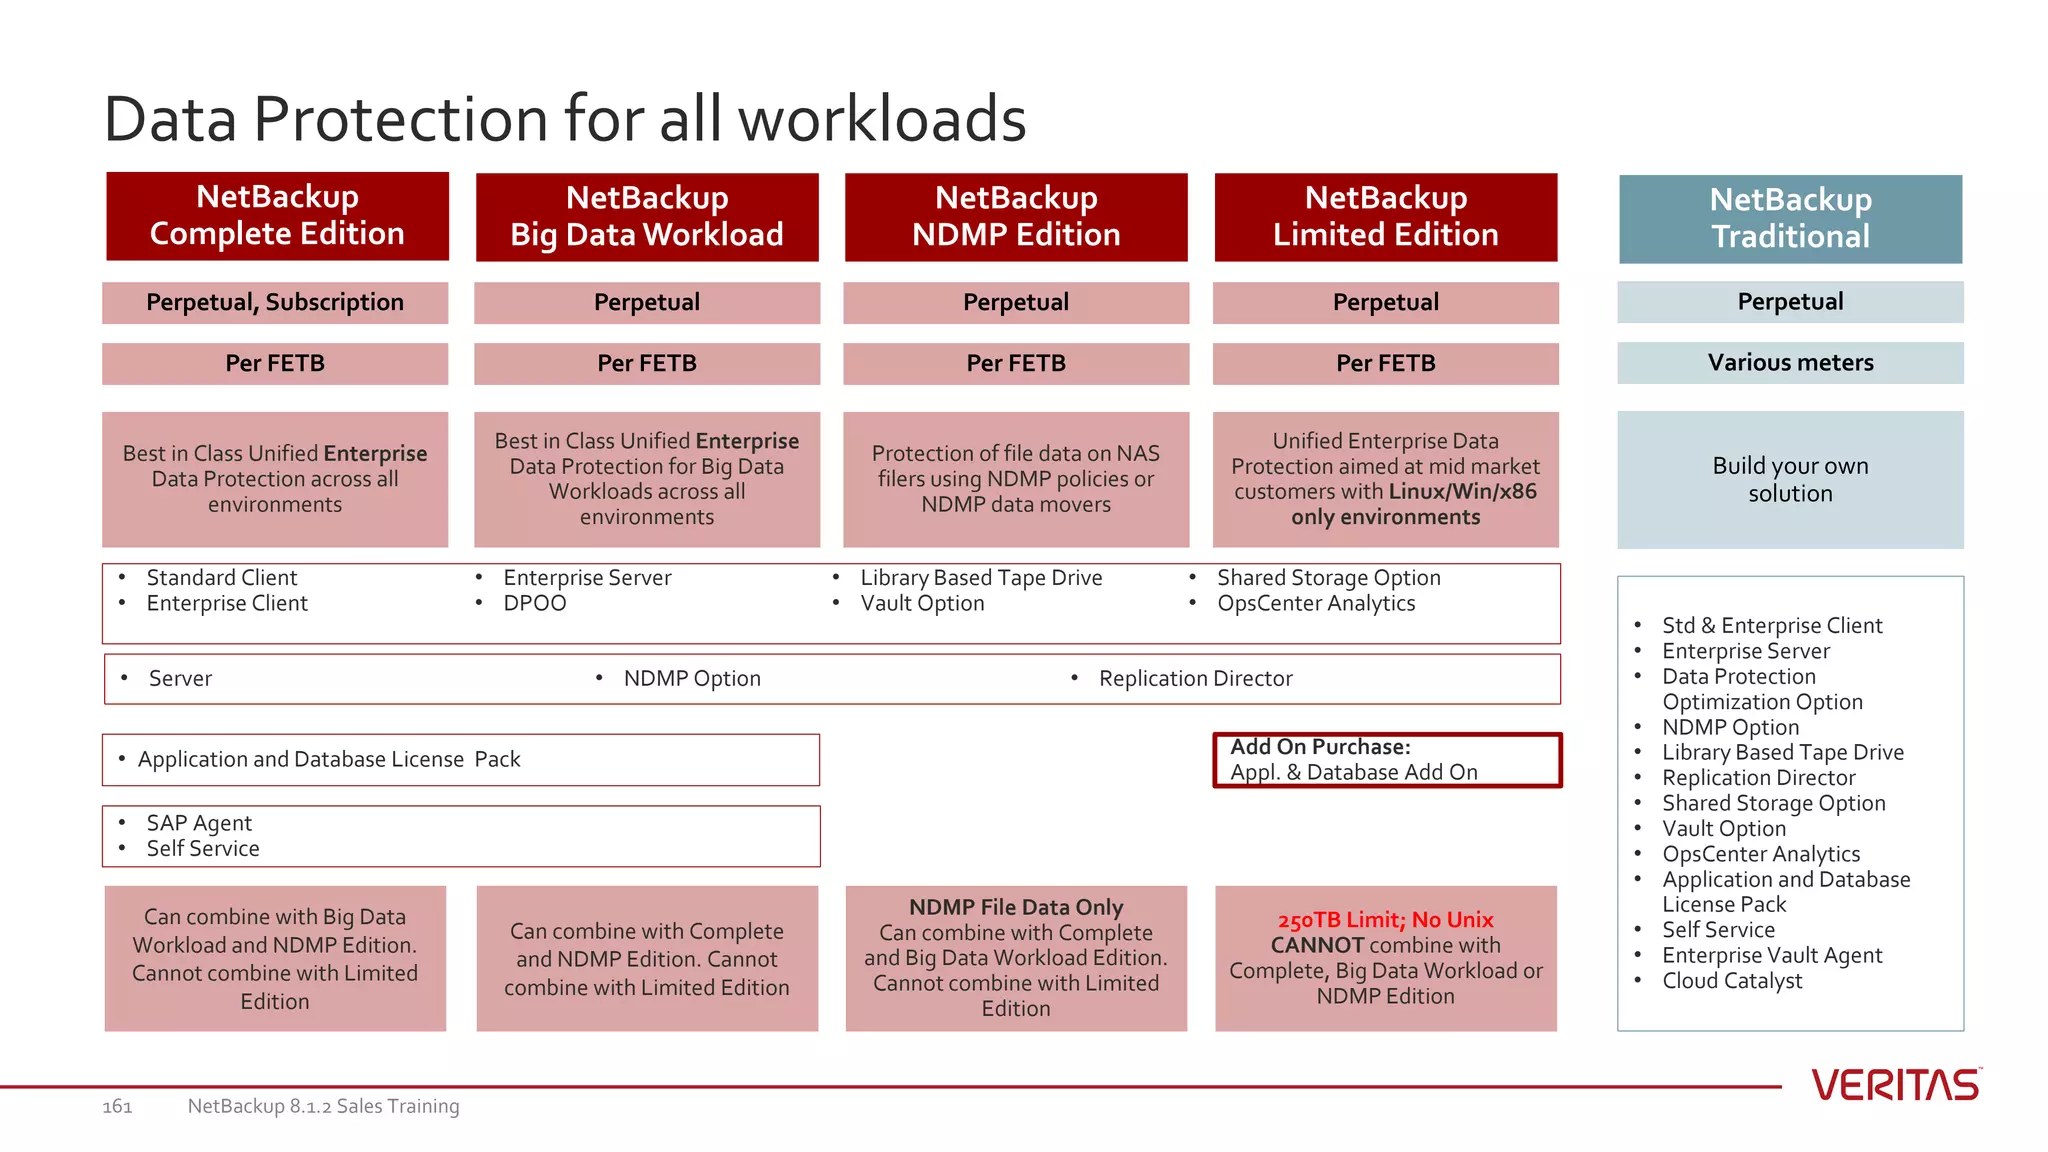This screenshot has width=2048, height=1152.
Task: Click the 'Build your own solution' box
Action: pos(1790,480)
